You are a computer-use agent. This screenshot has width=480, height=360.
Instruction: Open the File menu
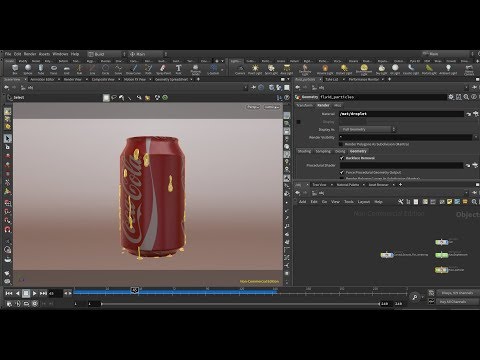tap(8, 54)
